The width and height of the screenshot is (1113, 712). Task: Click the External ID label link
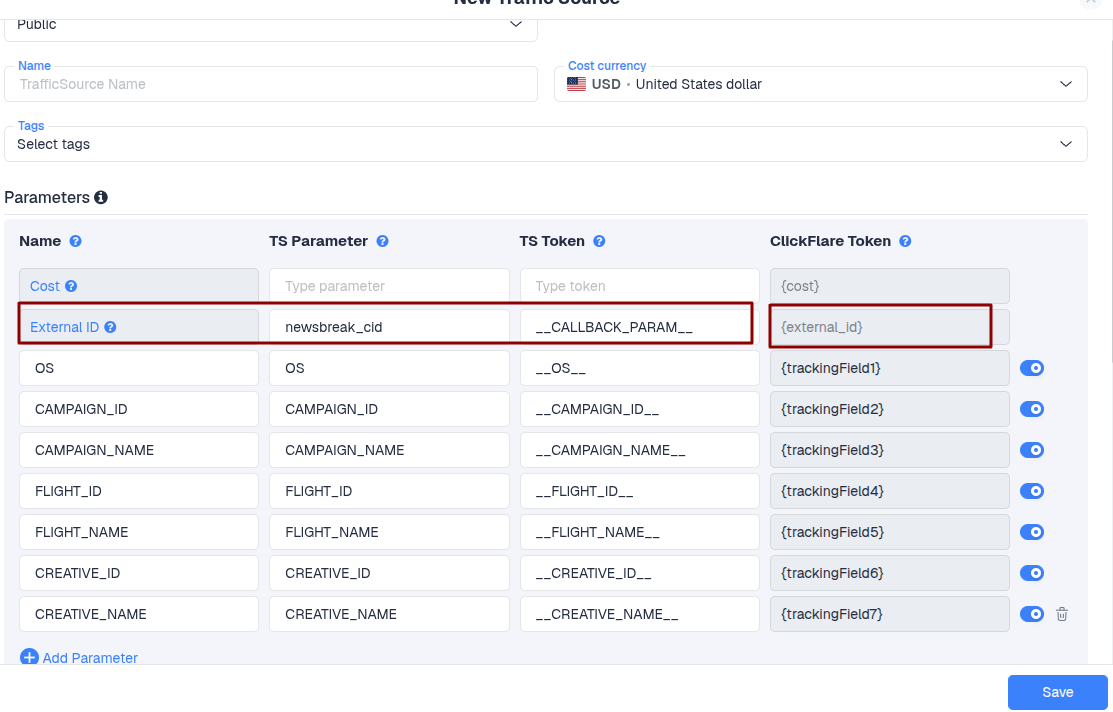[65, 327]
